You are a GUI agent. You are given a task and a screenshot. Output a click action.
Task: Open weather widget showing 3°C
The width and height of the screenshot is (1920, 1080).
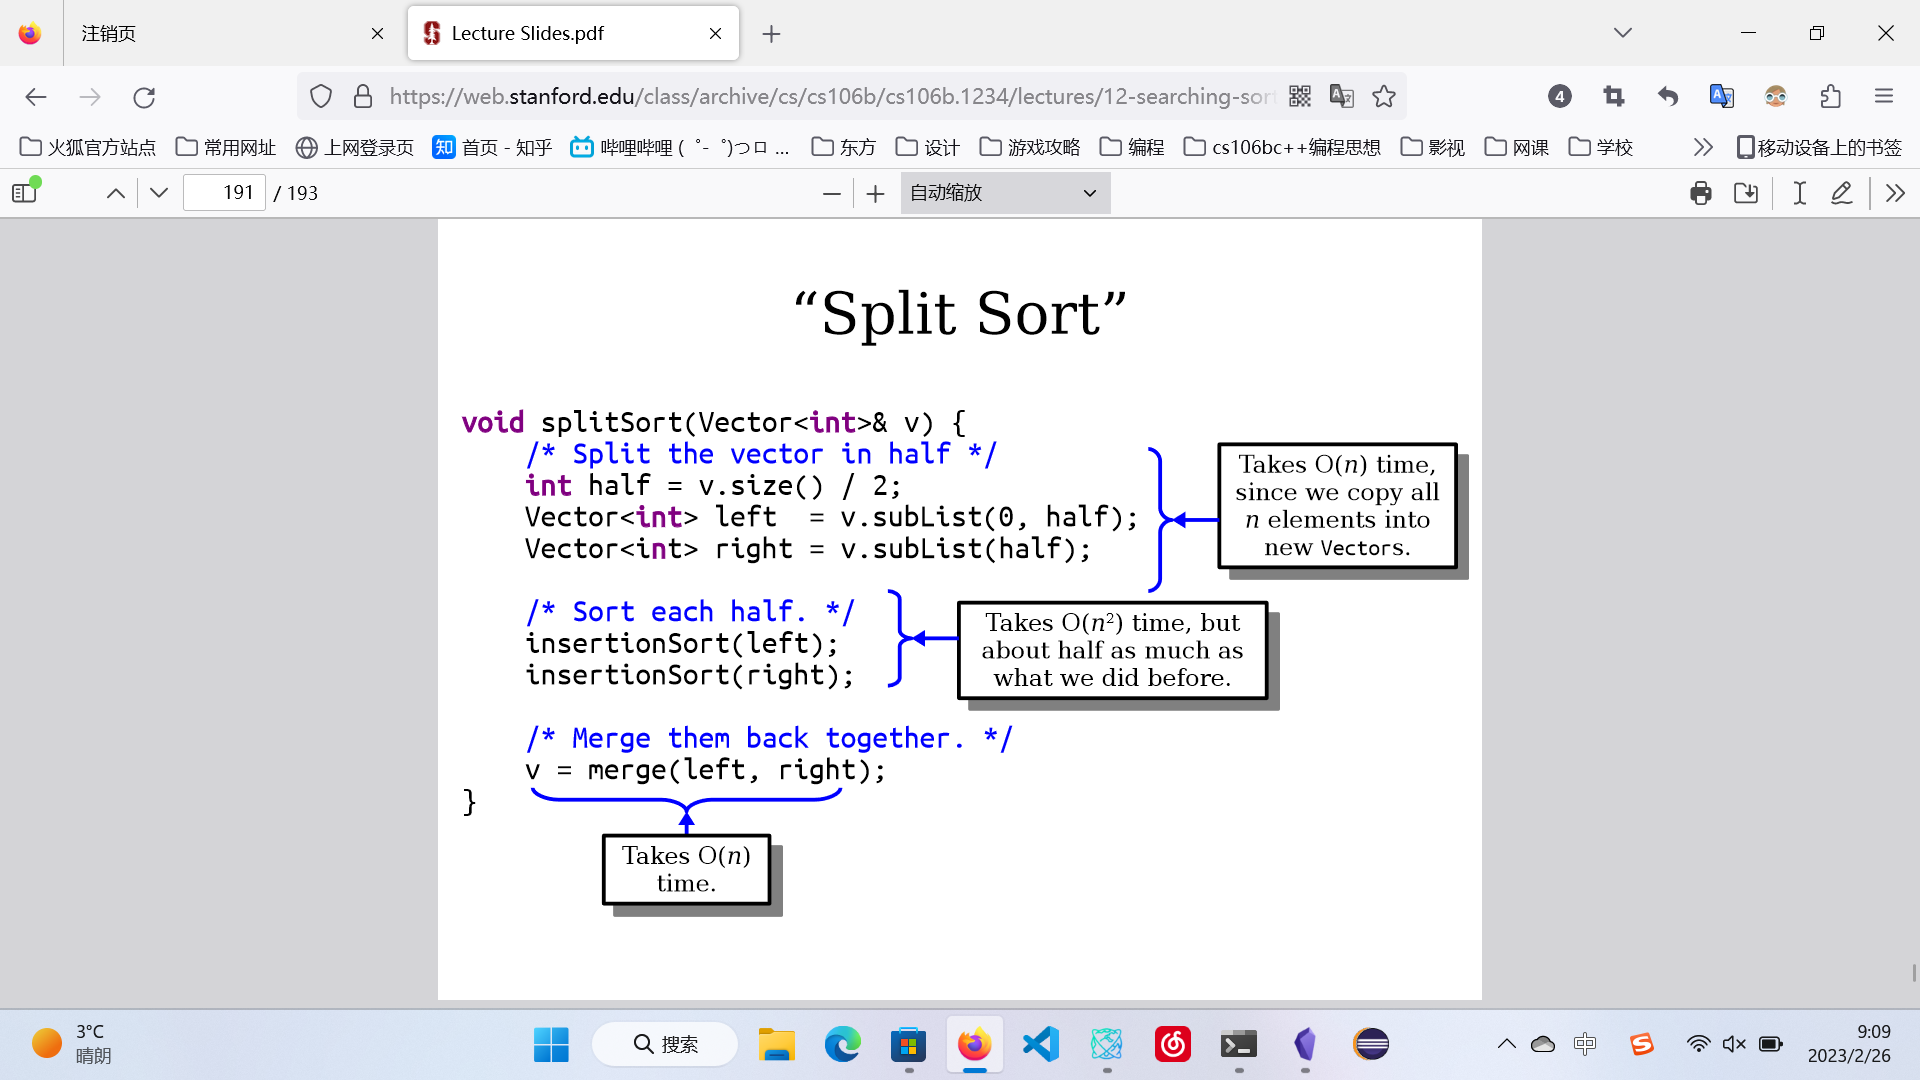point(72,1044)
